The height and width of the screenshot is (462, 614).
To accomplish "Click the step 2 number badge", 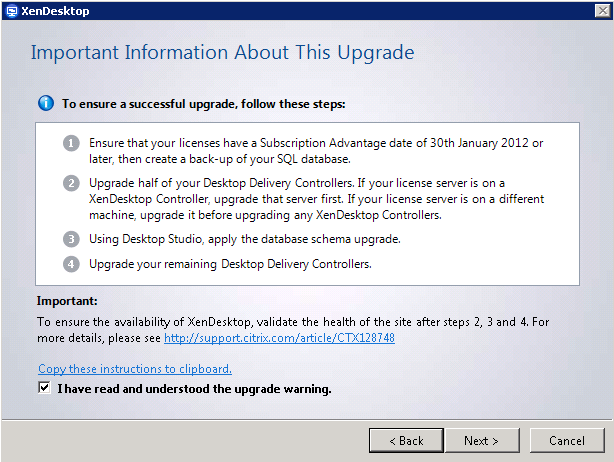I will point(71,183).
